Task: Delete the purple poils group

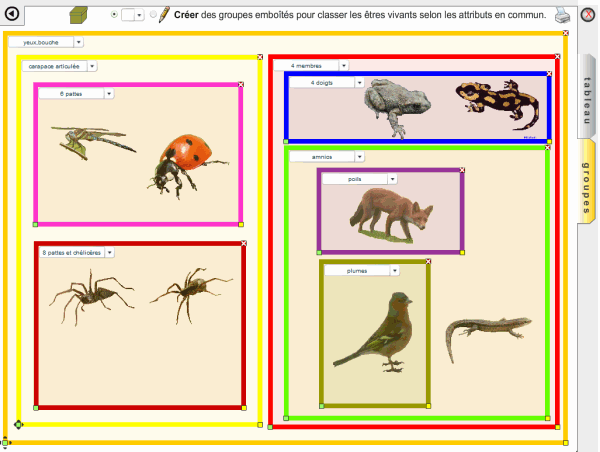Action: 462,170
